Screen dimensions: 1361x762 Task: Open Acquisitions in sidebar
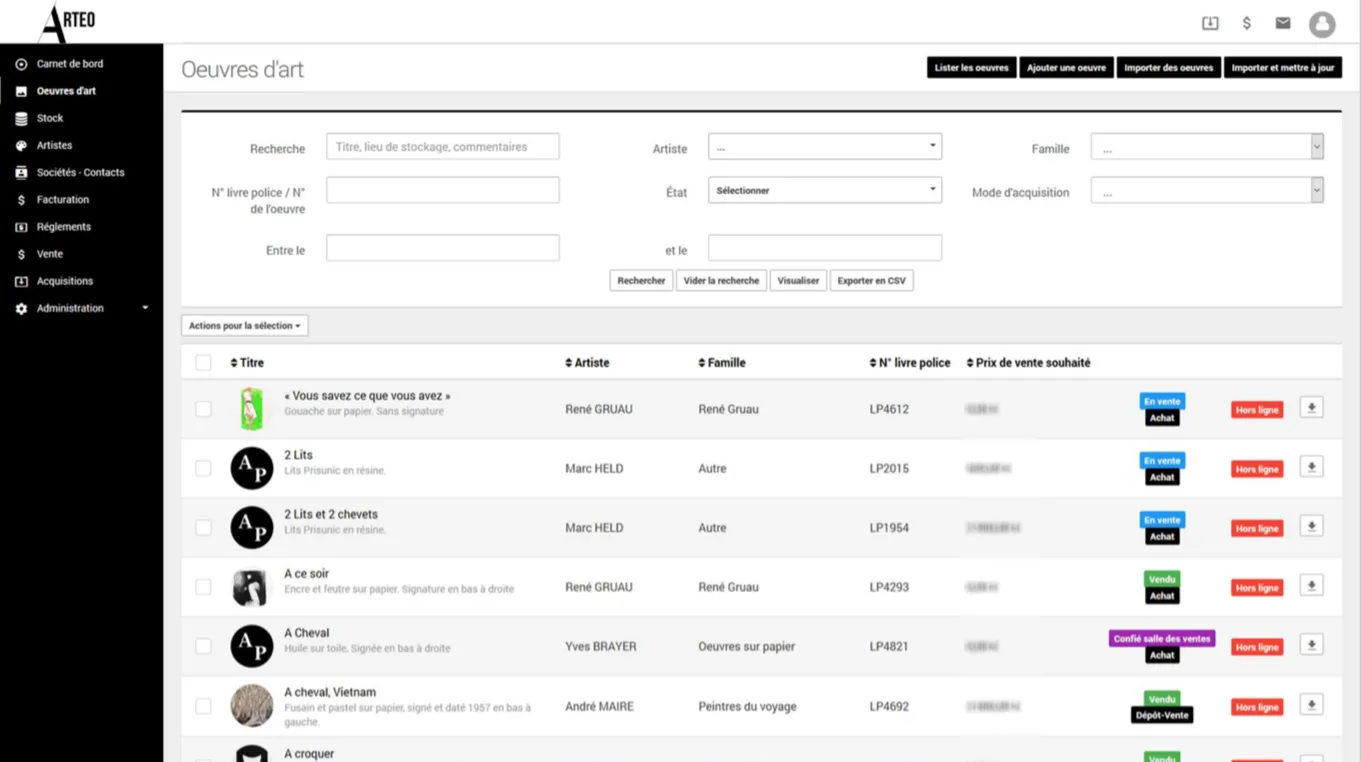point(65,281)
